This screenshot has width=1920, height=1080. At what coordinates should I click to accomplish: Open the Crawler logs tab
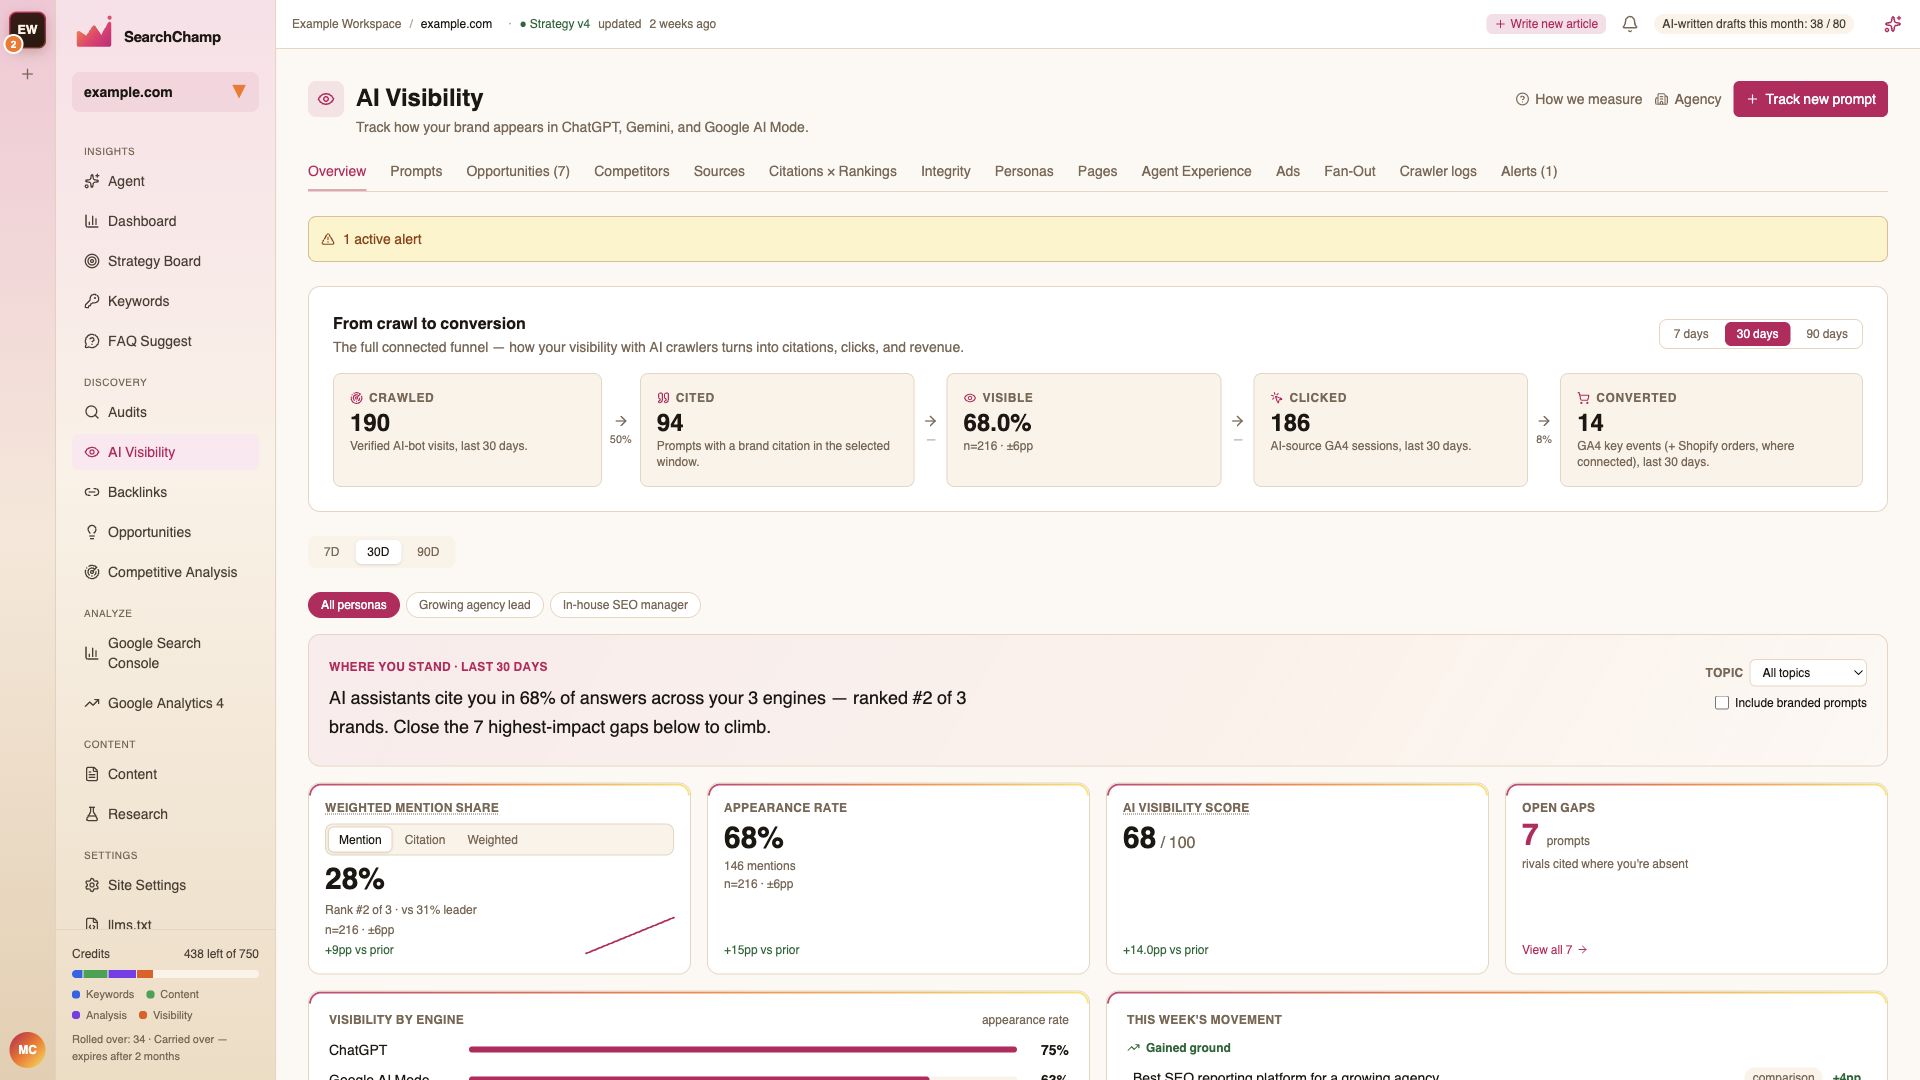point(1438,172)
